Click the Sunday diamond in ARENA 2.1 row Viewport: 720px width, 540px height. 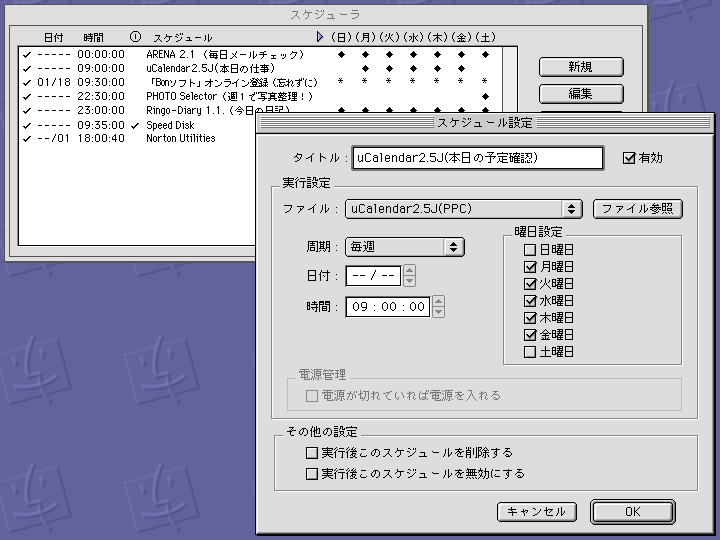click(341, 55)
